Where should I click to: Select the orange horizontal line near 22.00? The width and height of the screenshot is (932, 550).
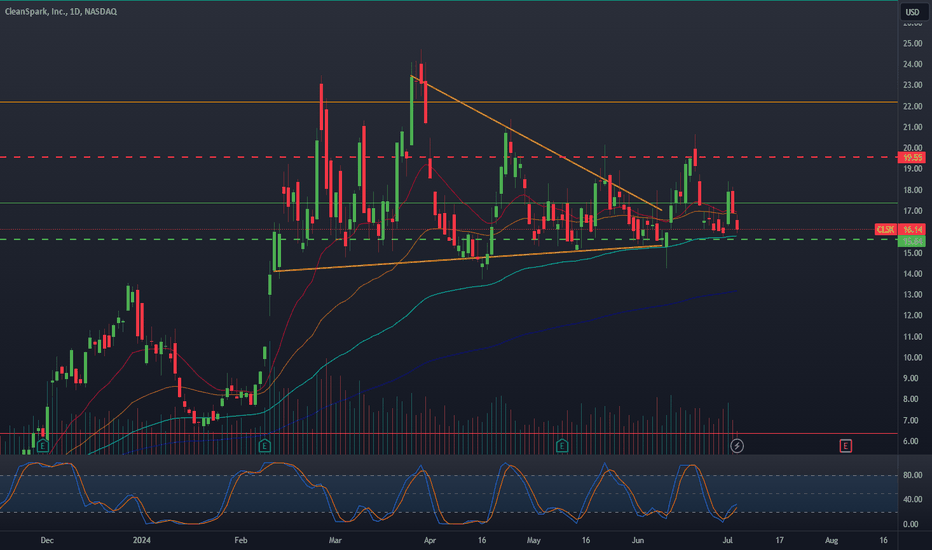449,102
